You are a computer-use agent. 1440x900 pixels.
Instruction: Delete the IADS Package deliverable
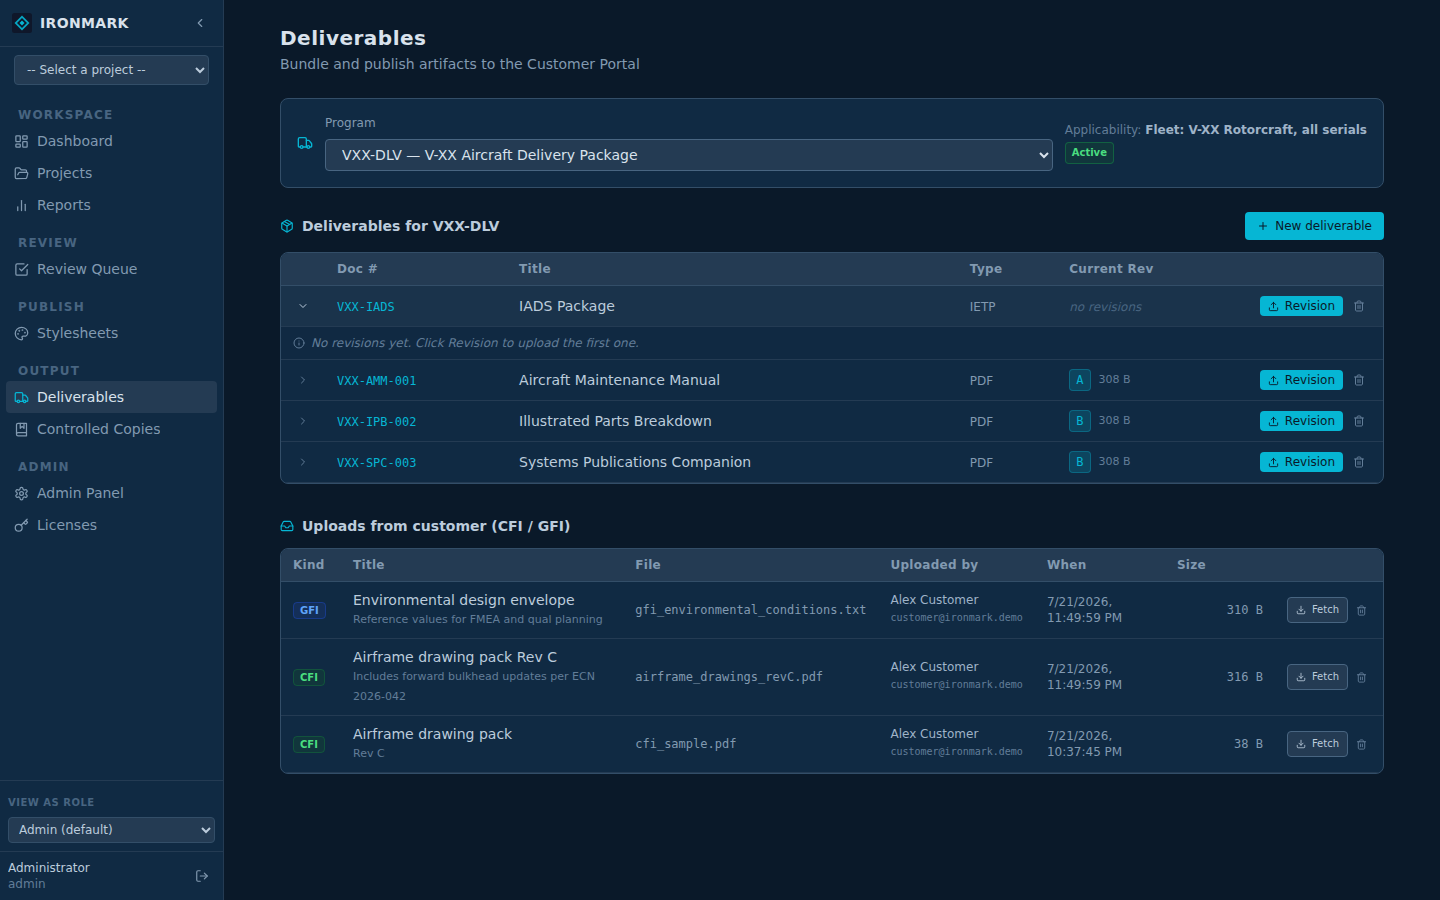(x=1359, y=306)
